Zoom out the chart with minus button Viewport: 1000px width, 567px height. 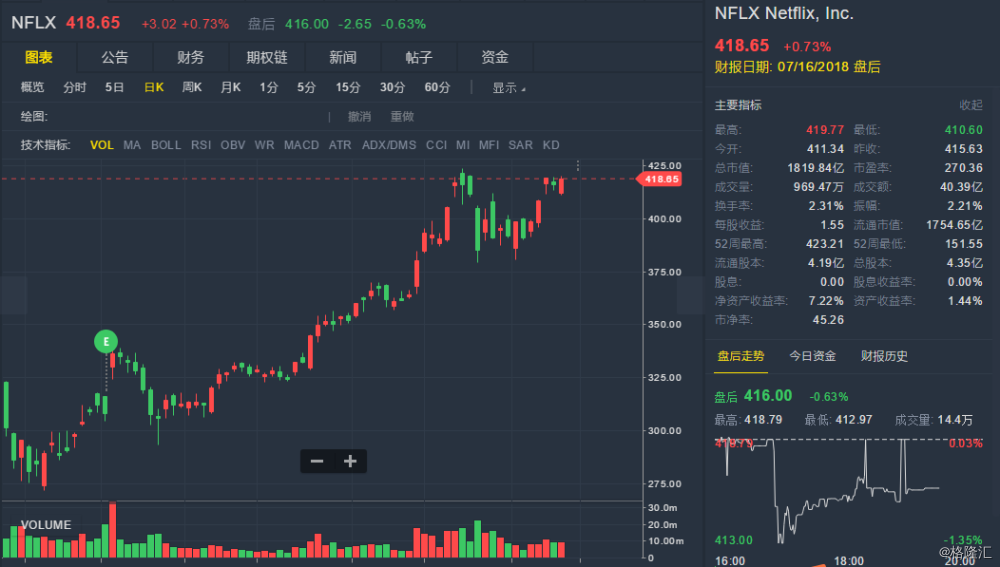pos(317,461)
